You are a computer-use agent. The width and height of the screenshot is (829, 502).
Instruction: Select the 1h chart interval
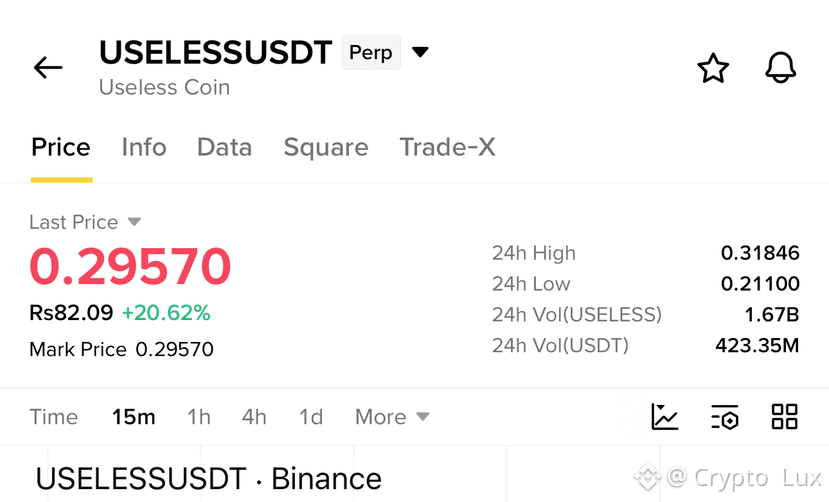click(x=199, y=417)
